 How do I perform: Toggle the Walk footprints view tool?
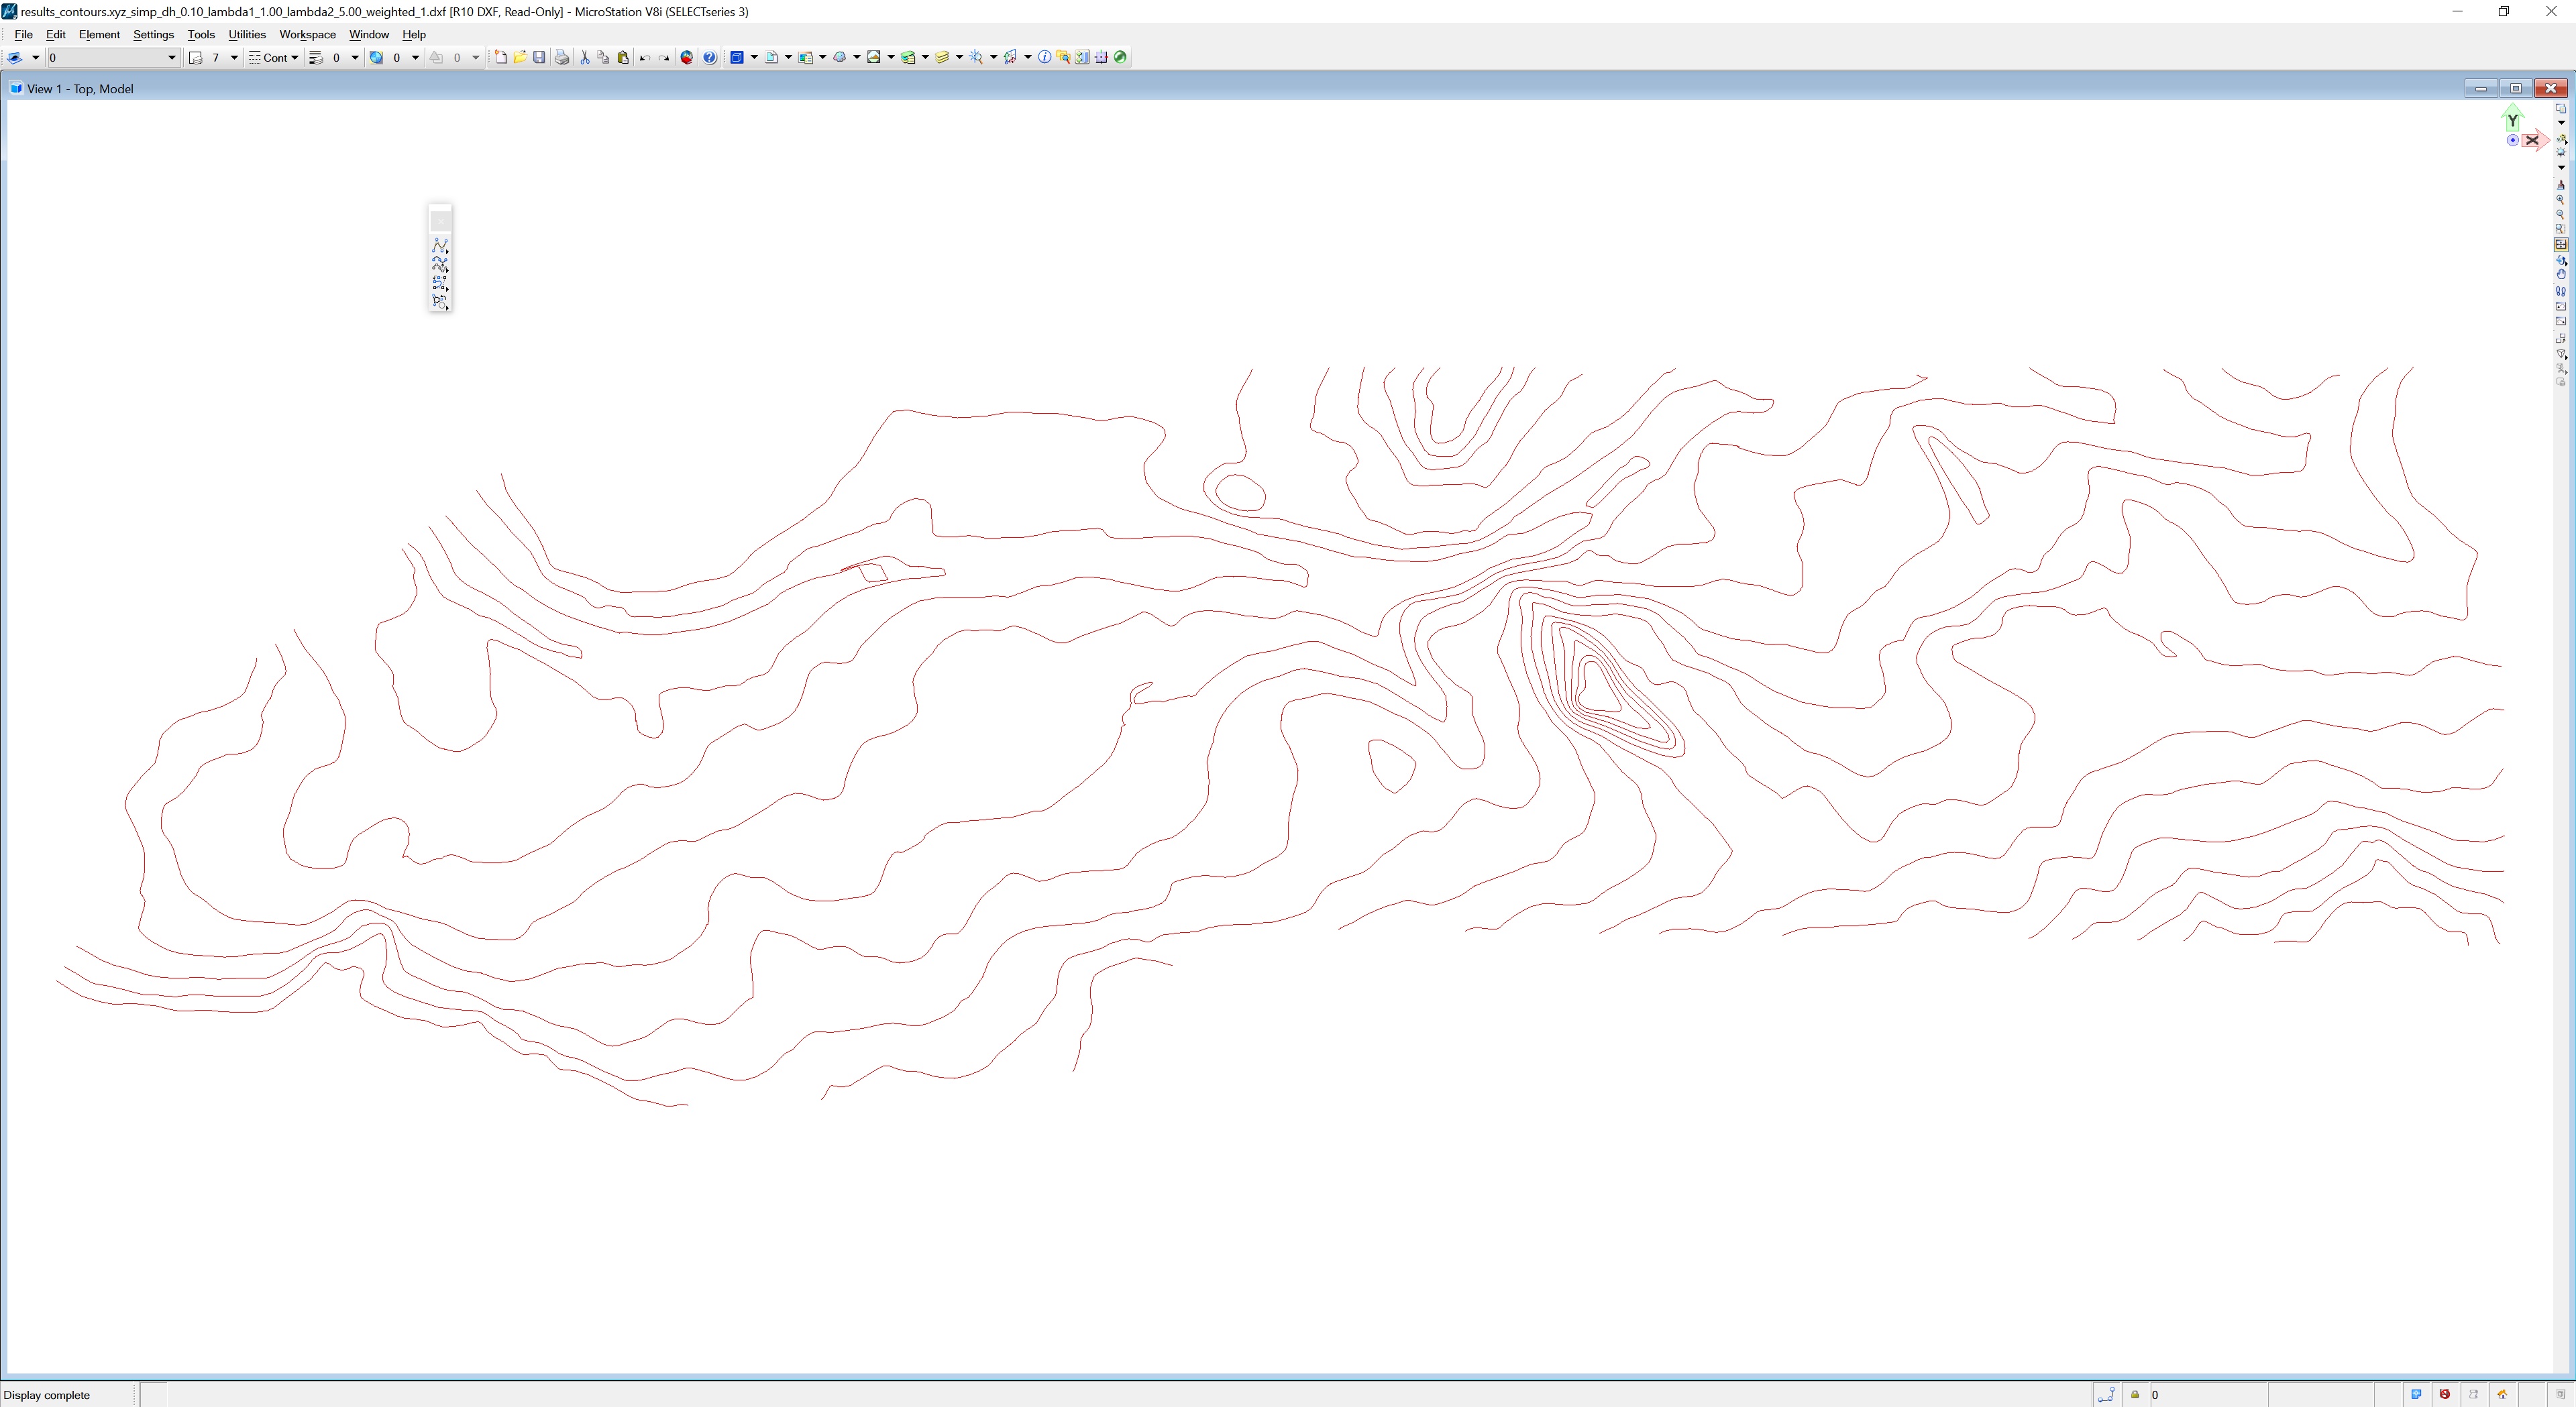point(2560,291)
